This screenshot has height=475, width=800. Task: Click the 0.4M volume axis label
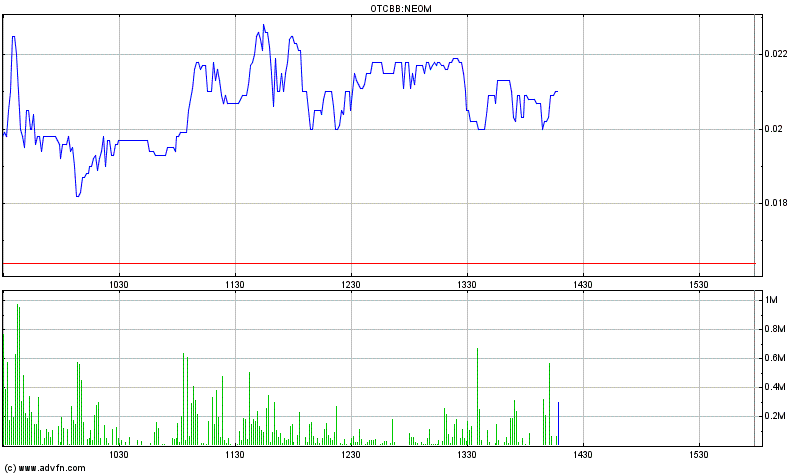[774, 387]
